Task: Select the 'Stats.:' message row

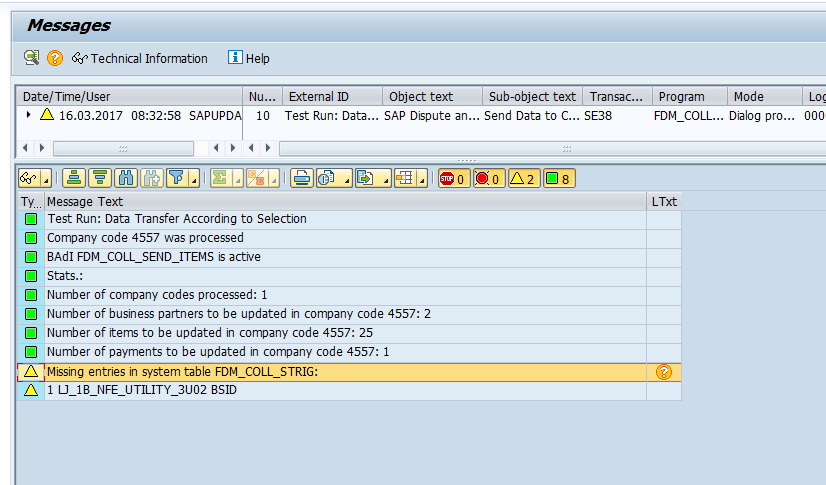Action: click(x=346, y=275)
